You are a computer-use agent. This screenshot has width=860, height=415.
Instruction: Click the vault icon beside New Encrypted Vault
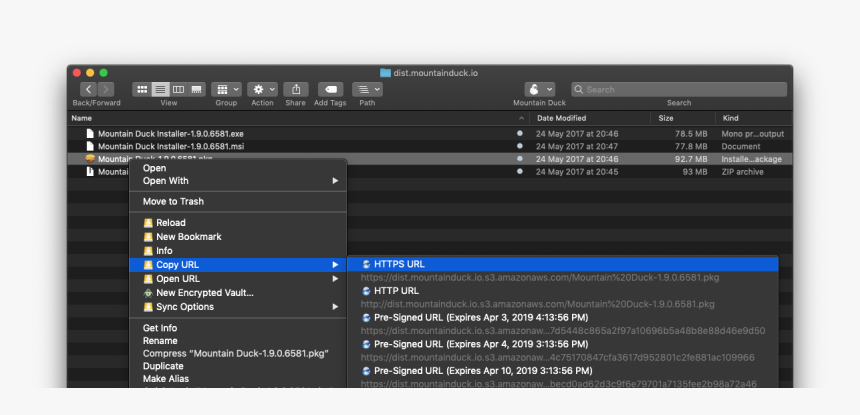coord(148,293)
